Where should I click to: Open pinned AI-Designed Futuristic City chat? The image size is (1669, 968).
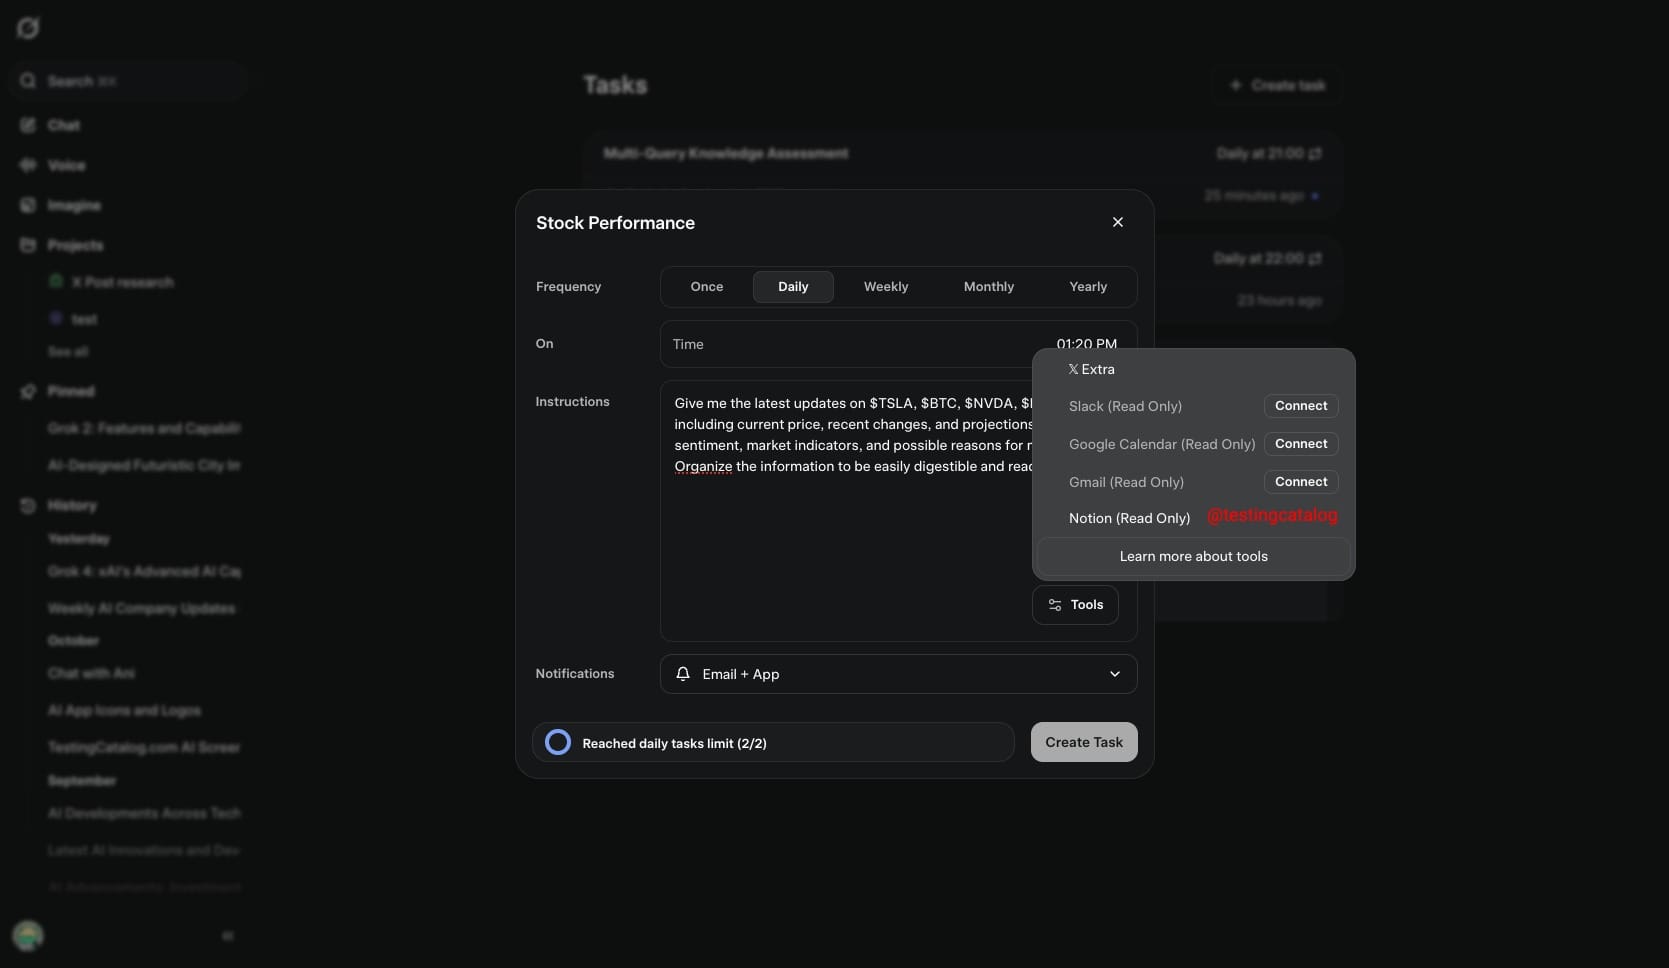[x=144, y=465]
